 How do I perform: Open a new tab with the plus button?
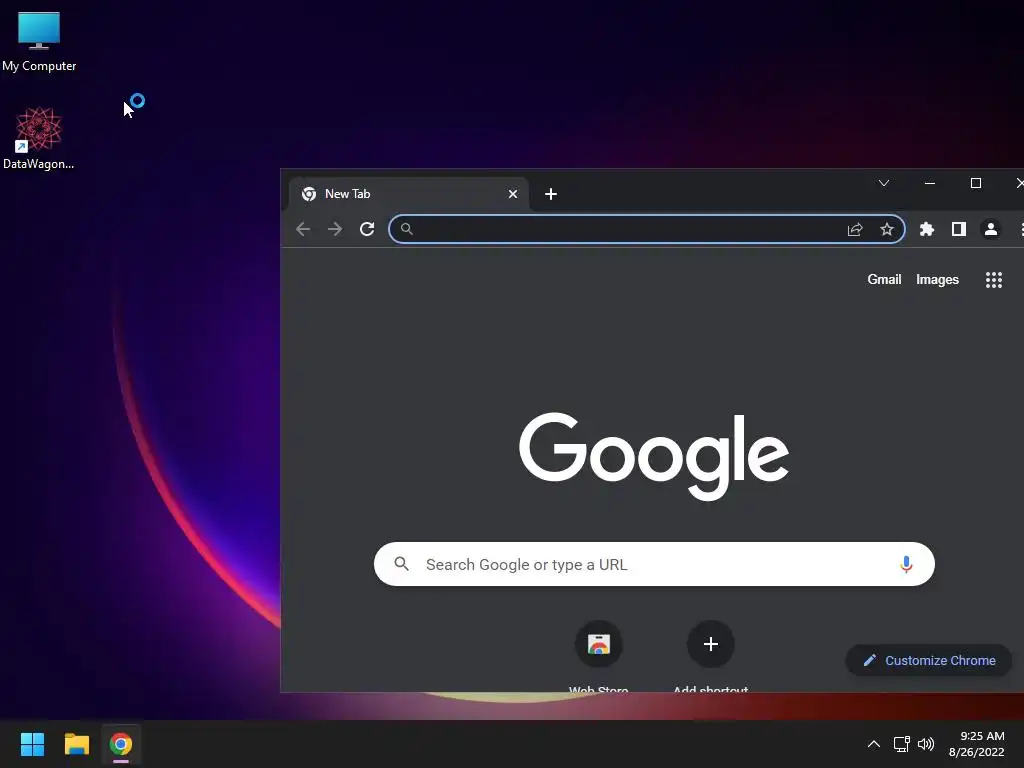(x=551, y=194)
